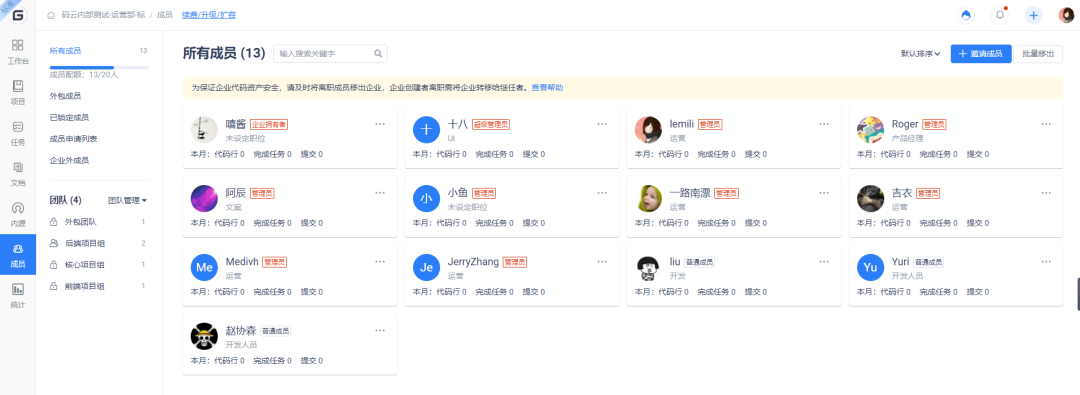
Task: Click the plus create icon in the top bar
Action: pyautogui.click(x=1033, y=15)
